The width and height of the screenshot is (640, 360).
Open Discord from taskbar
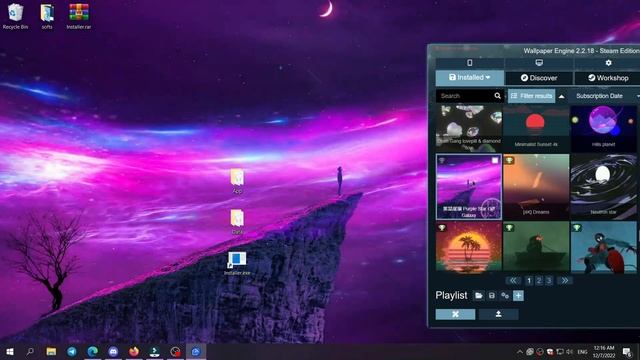113,351
